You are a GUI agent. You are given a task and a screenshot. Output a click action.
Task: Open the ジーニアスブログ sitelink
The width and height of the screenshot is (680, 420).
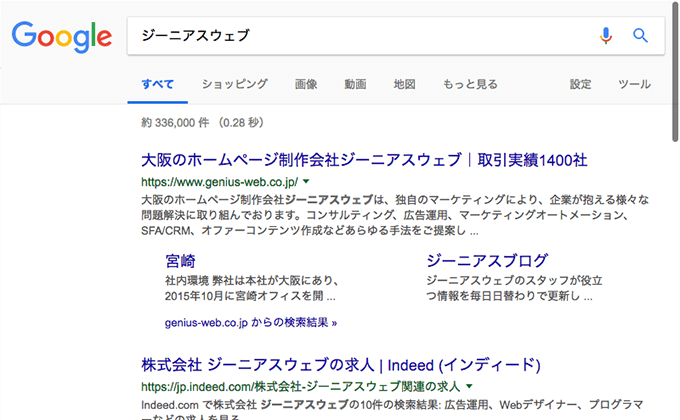[x=487, y=261]
